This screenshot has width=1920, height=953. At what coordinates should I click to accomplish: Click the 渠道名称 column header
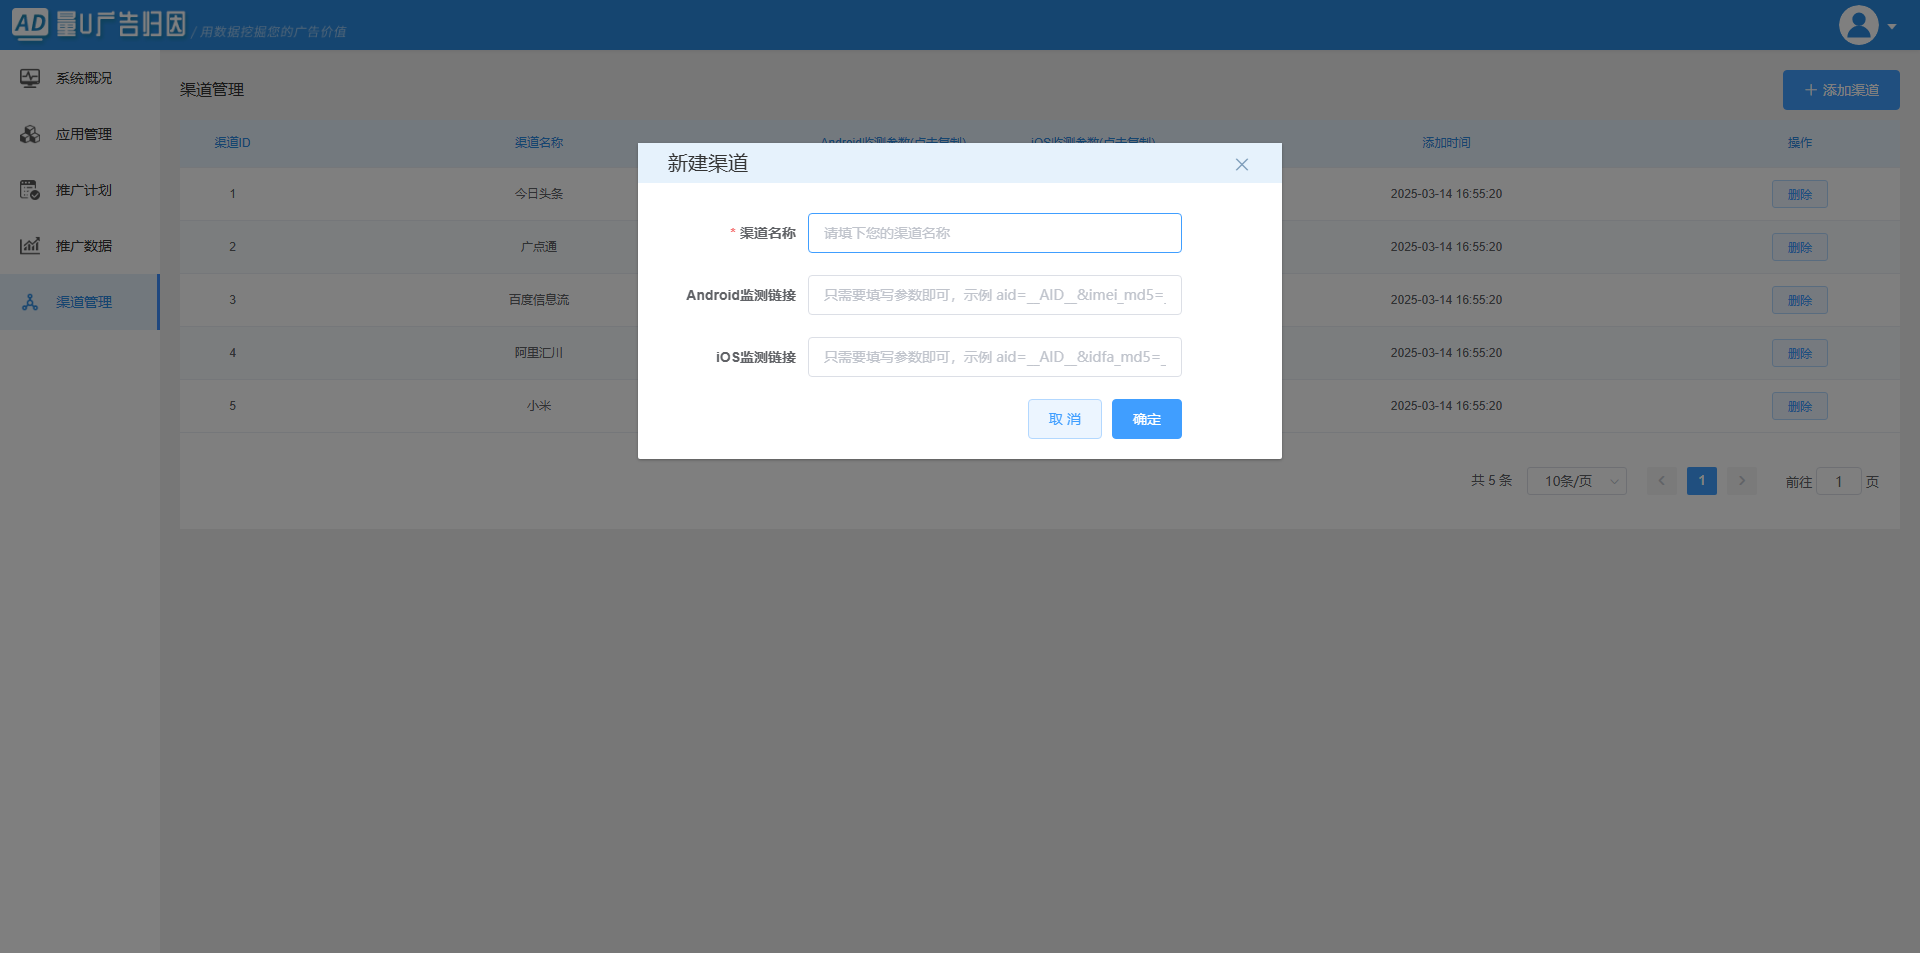click(539, 143)
